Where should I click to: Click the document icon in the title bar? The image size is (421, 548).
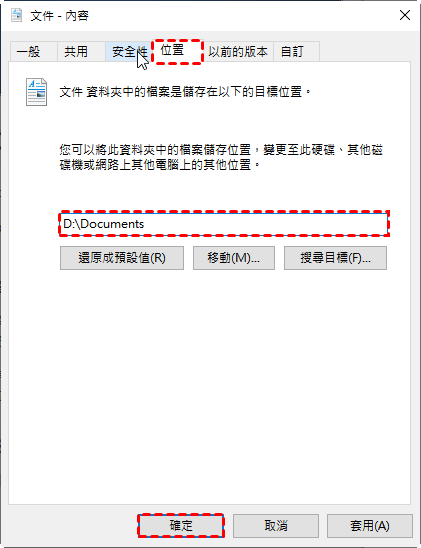[16, 15]
